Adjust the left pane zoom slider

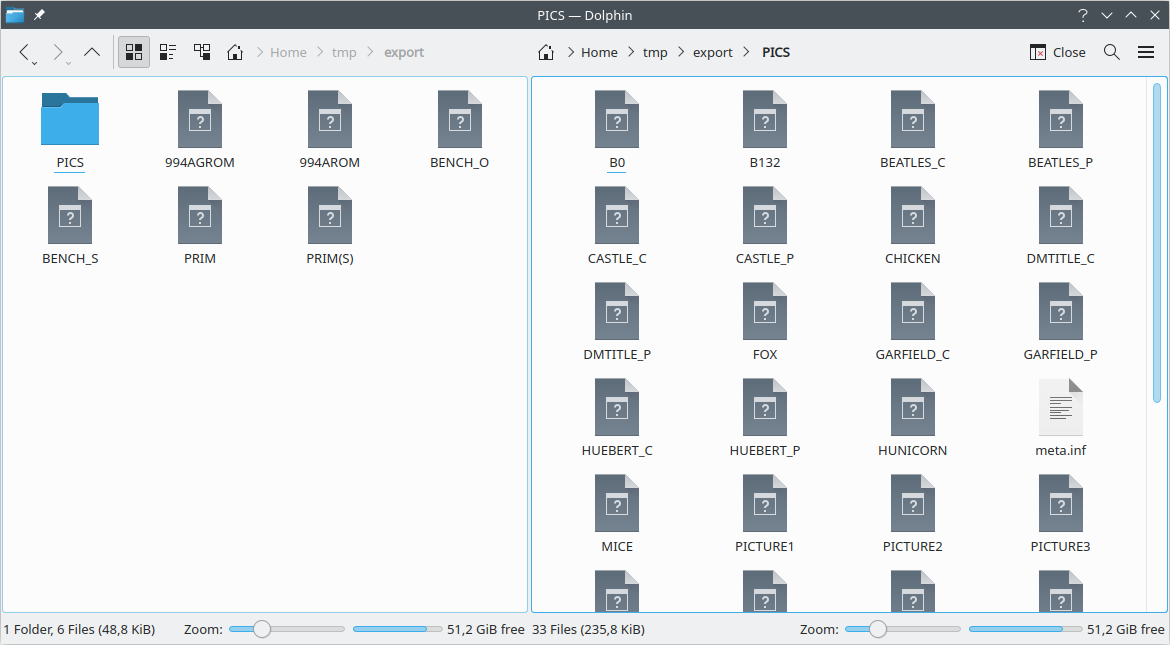[262, 629]
